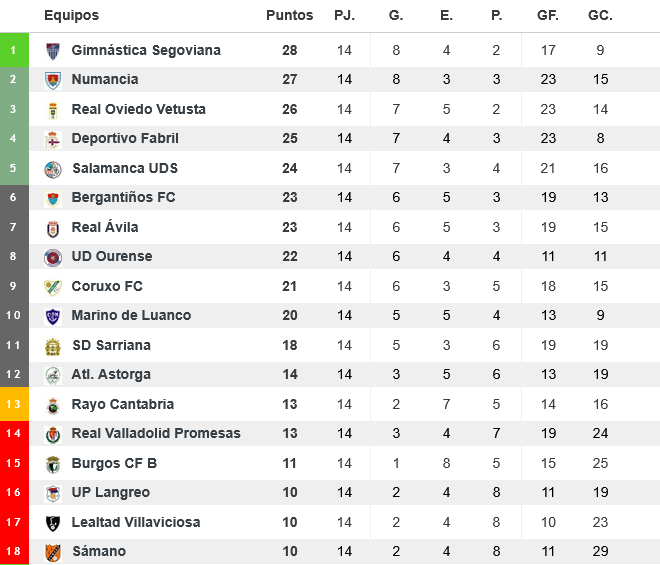The height and width of the screenshot is (565, 660).
Task: Sort table by Puntos column header
Action: [289, 16]
